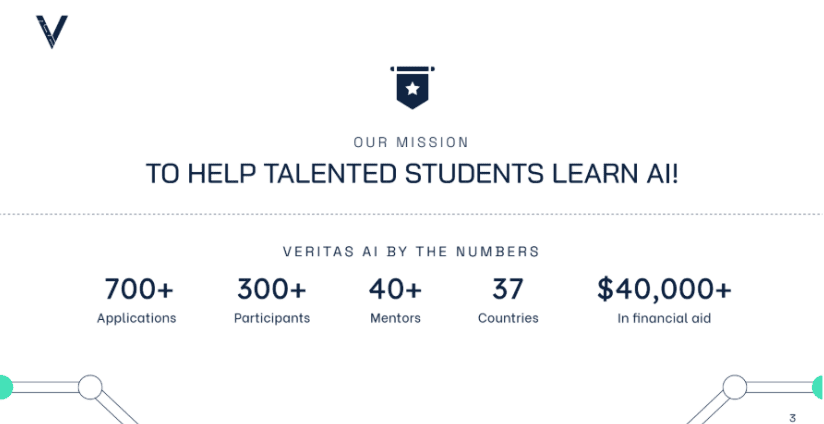Viewport: 824px width, 424px height.
Task: Click the Mentors label
Action: coord(395,318)
